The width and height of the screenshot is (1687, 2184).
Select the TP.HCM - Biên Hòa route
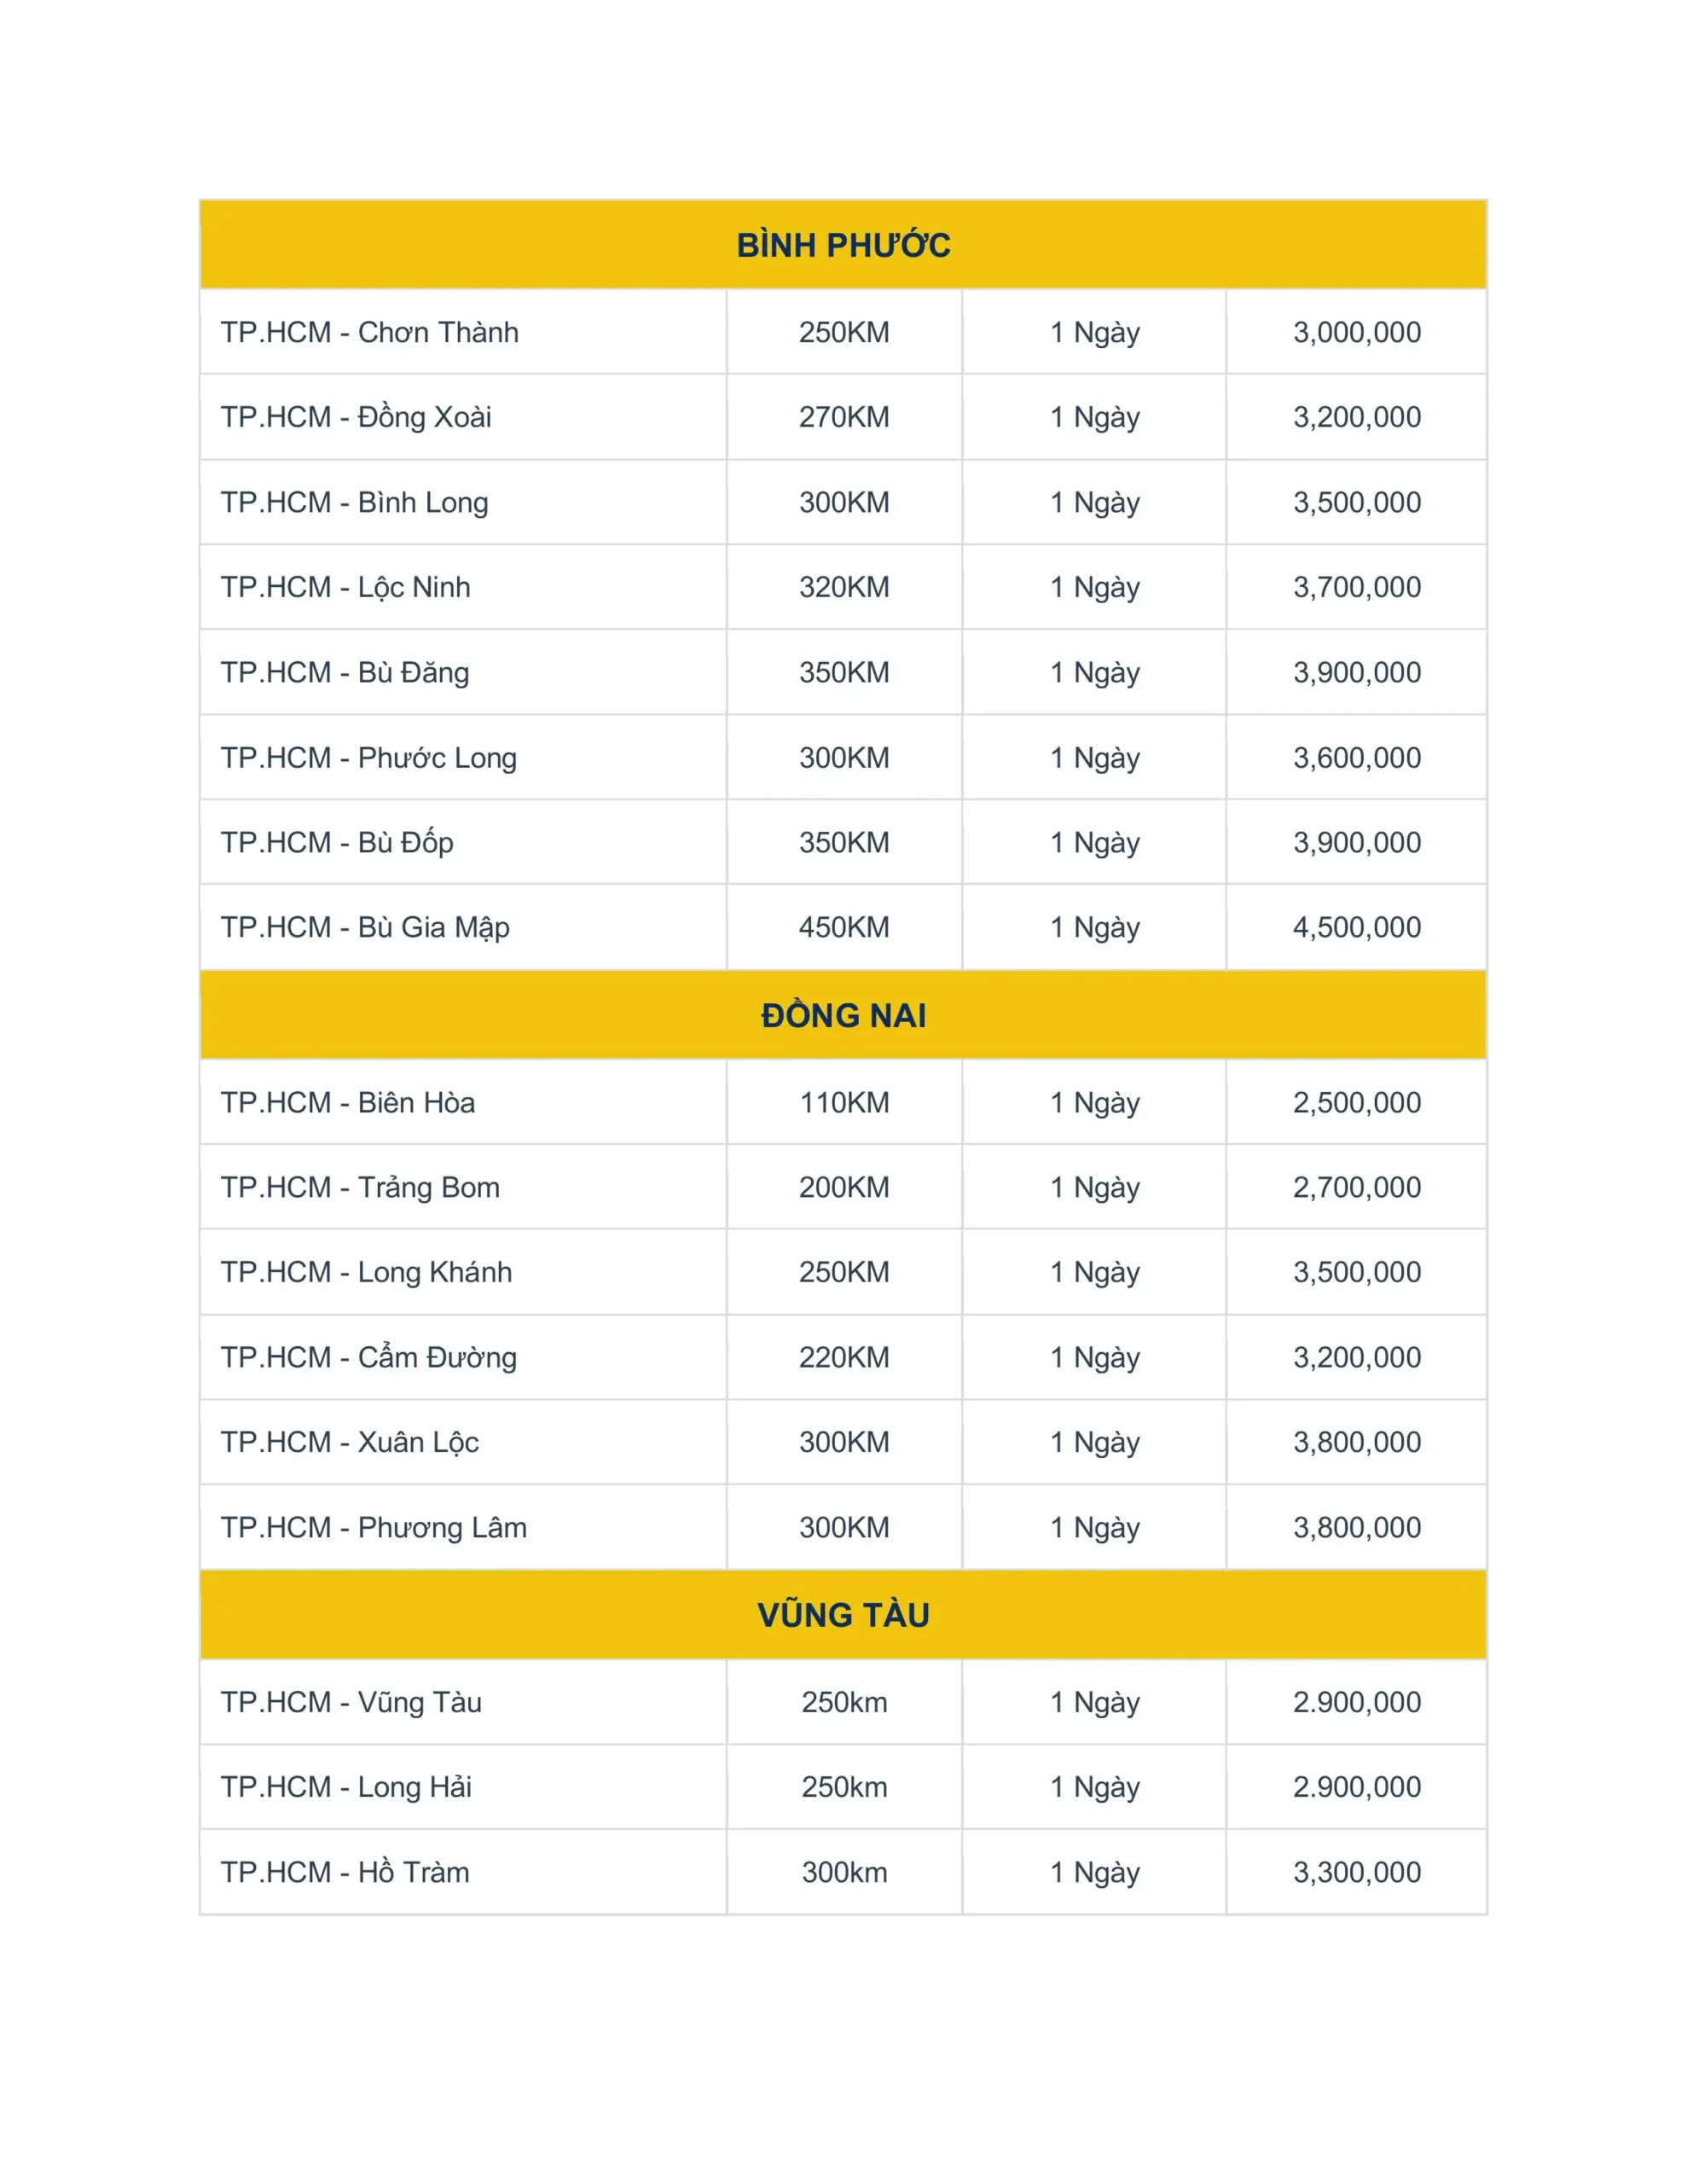click(x=347, y=1102)
